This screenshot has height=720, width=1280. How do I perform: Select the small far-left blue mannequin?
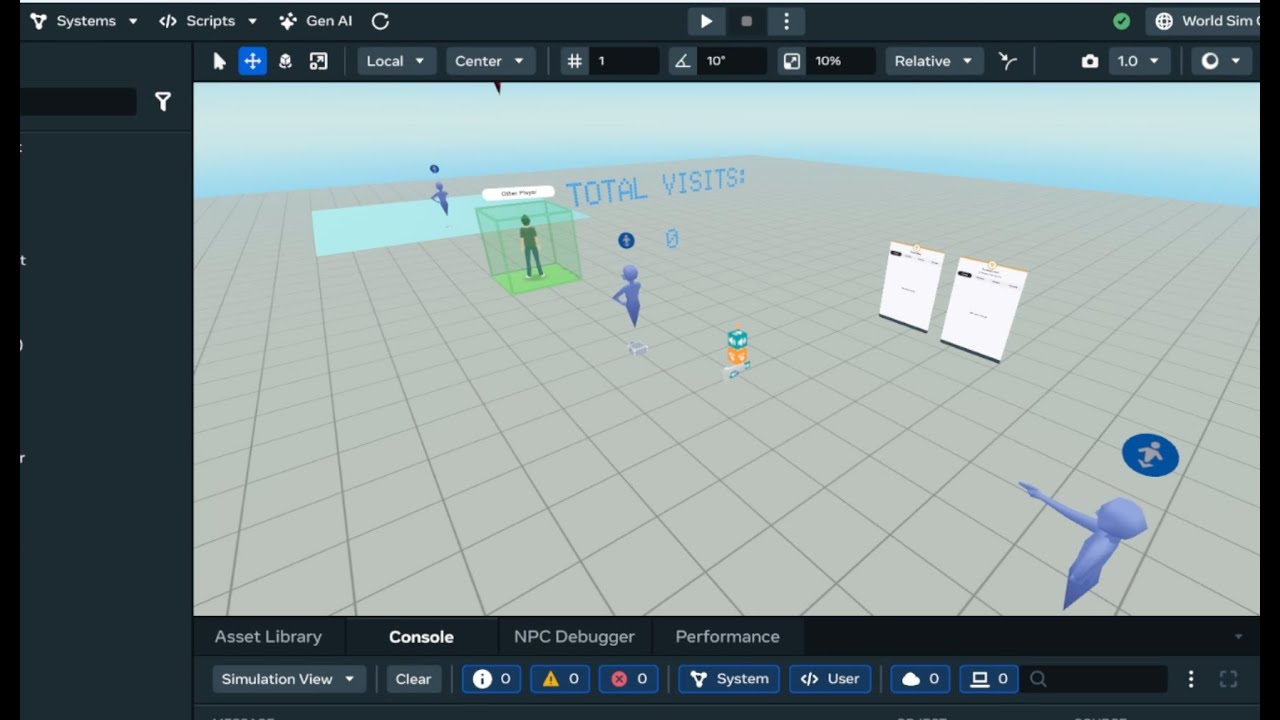440,197
